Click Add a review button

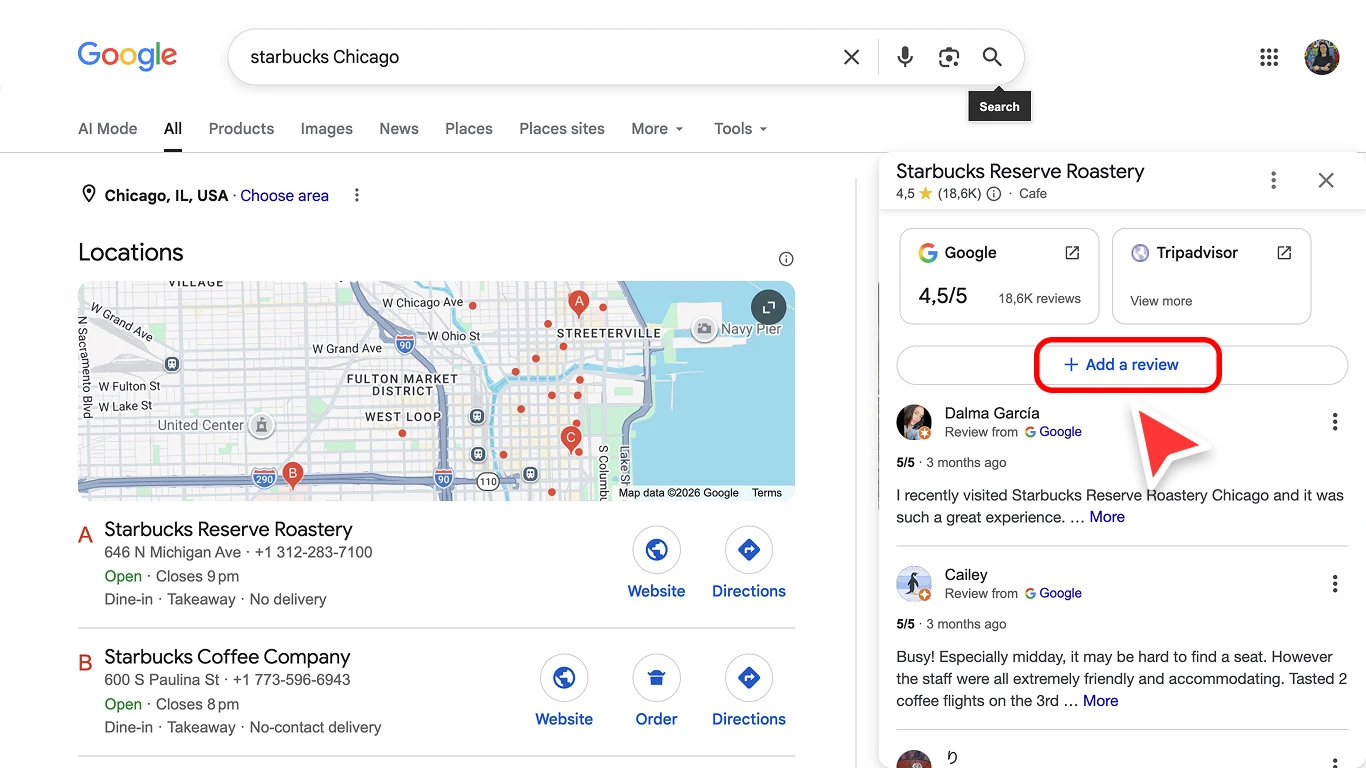[1122, 365]
